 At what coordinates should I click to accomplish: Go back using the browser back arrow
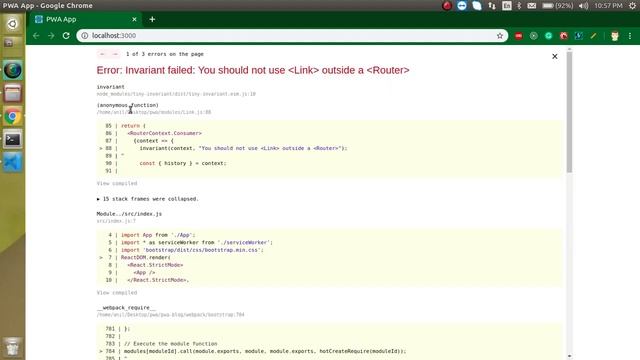tap(36, 36)
